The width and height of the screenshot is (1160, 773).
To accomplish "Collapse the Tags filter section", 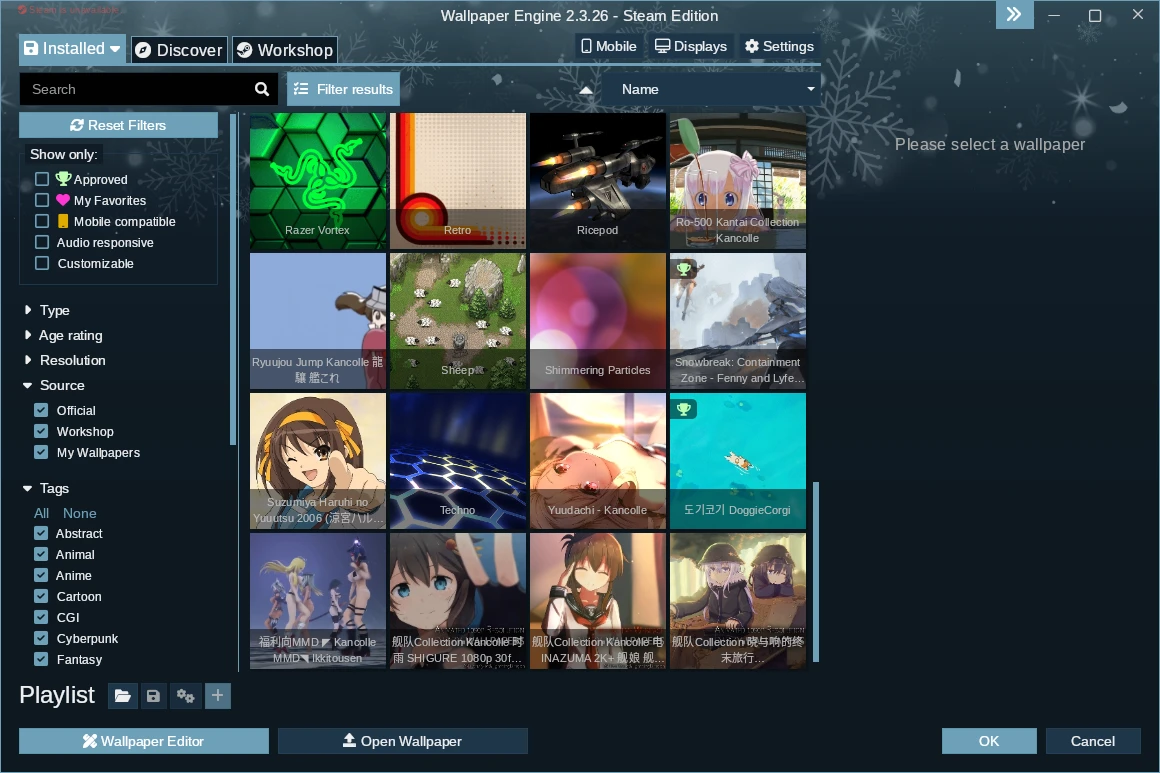I will (x=46, y=488).
